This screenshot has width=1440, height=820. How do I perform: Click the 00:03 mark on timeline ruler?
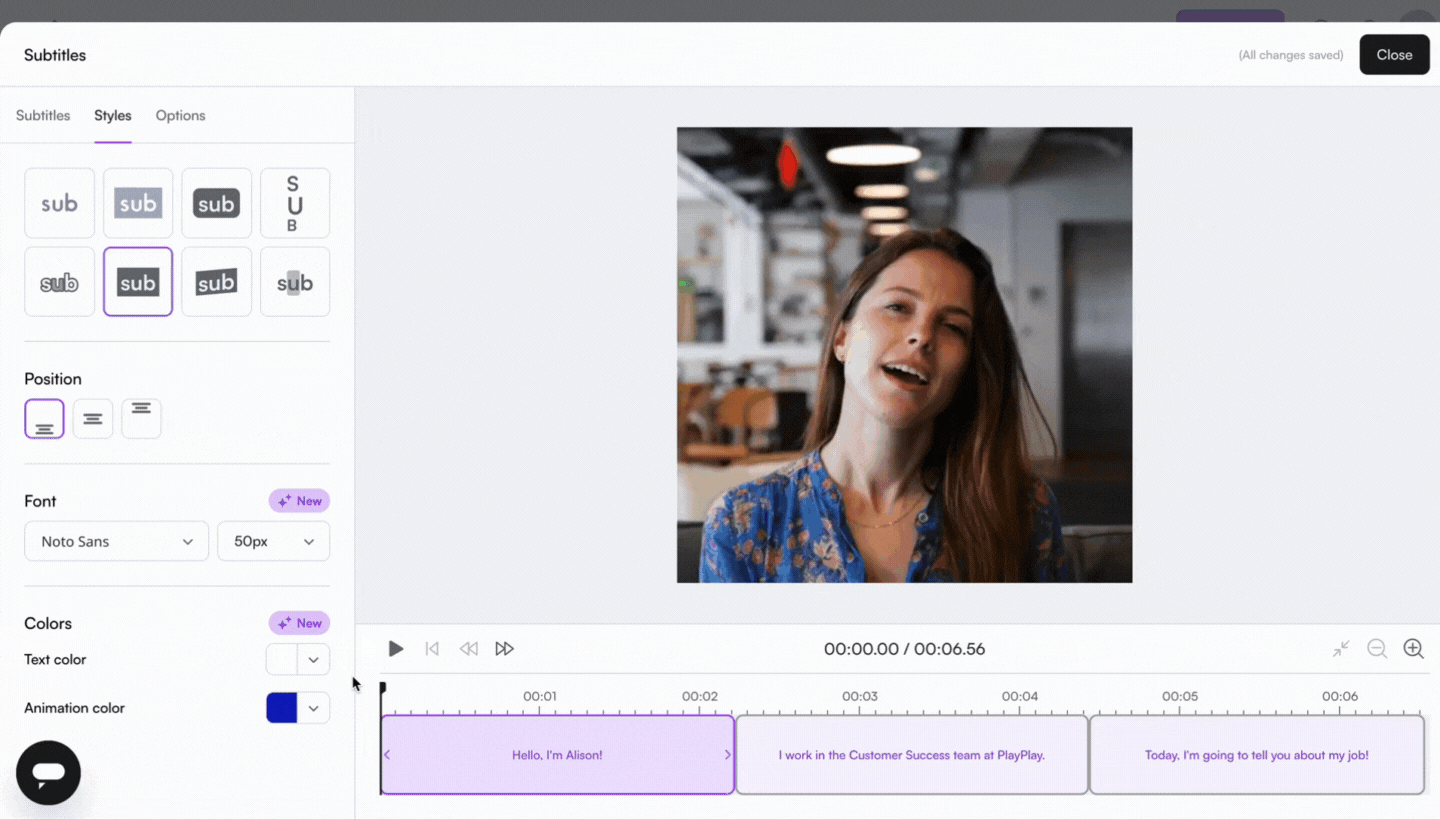tap(860, 696)
